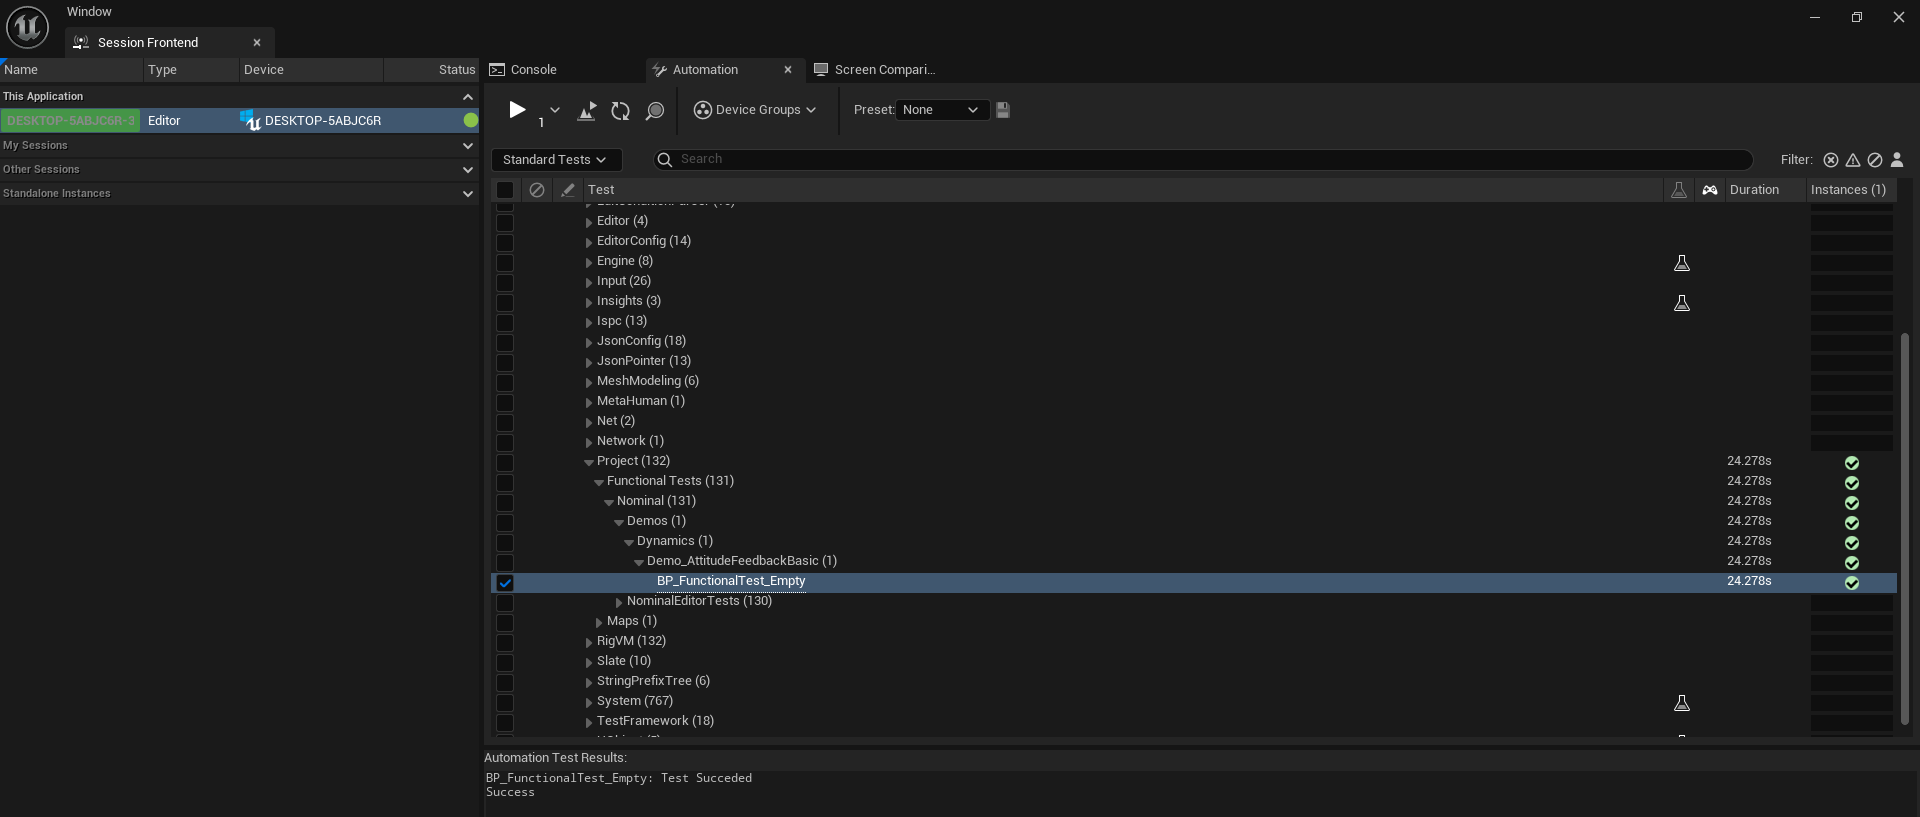
Task: Click the flask column header icon
Action: click(x=1679, y=190)
